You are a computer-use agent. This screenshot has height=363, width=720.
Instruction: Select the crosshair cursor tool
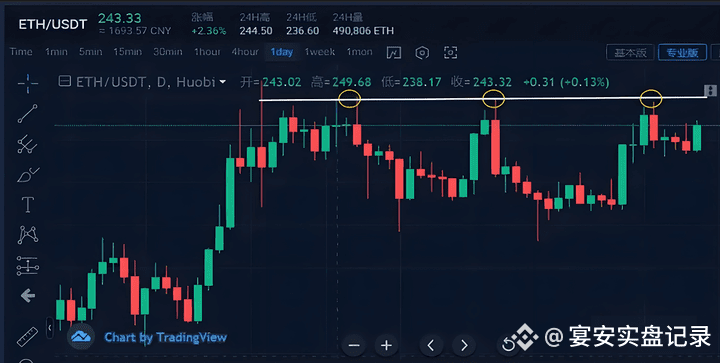pyautogui.click(x=28, y=83)
